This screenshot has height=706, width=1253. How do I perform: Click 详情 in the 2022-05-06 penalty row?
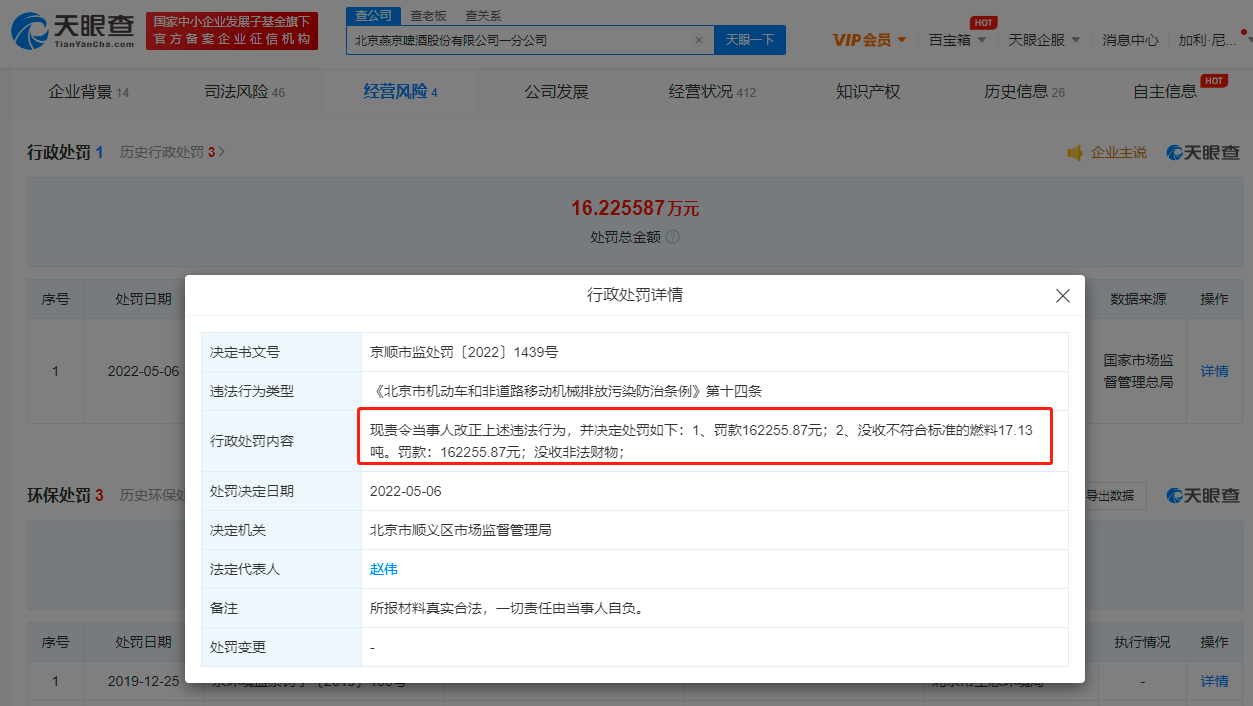pos(1214,371)
